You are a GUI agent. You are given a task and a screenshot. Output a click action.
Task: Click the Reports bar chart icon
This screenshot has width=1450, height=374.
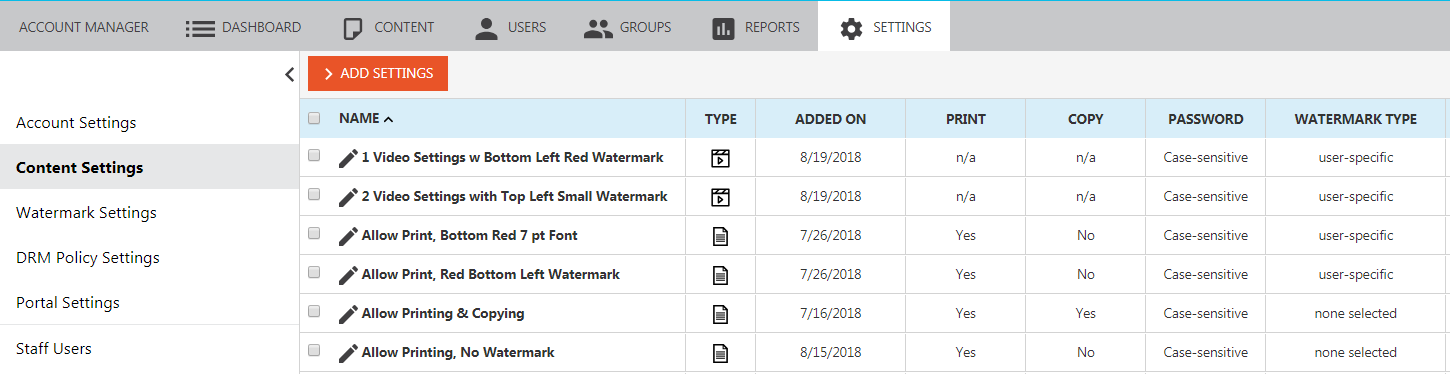(x=723, y=28)
